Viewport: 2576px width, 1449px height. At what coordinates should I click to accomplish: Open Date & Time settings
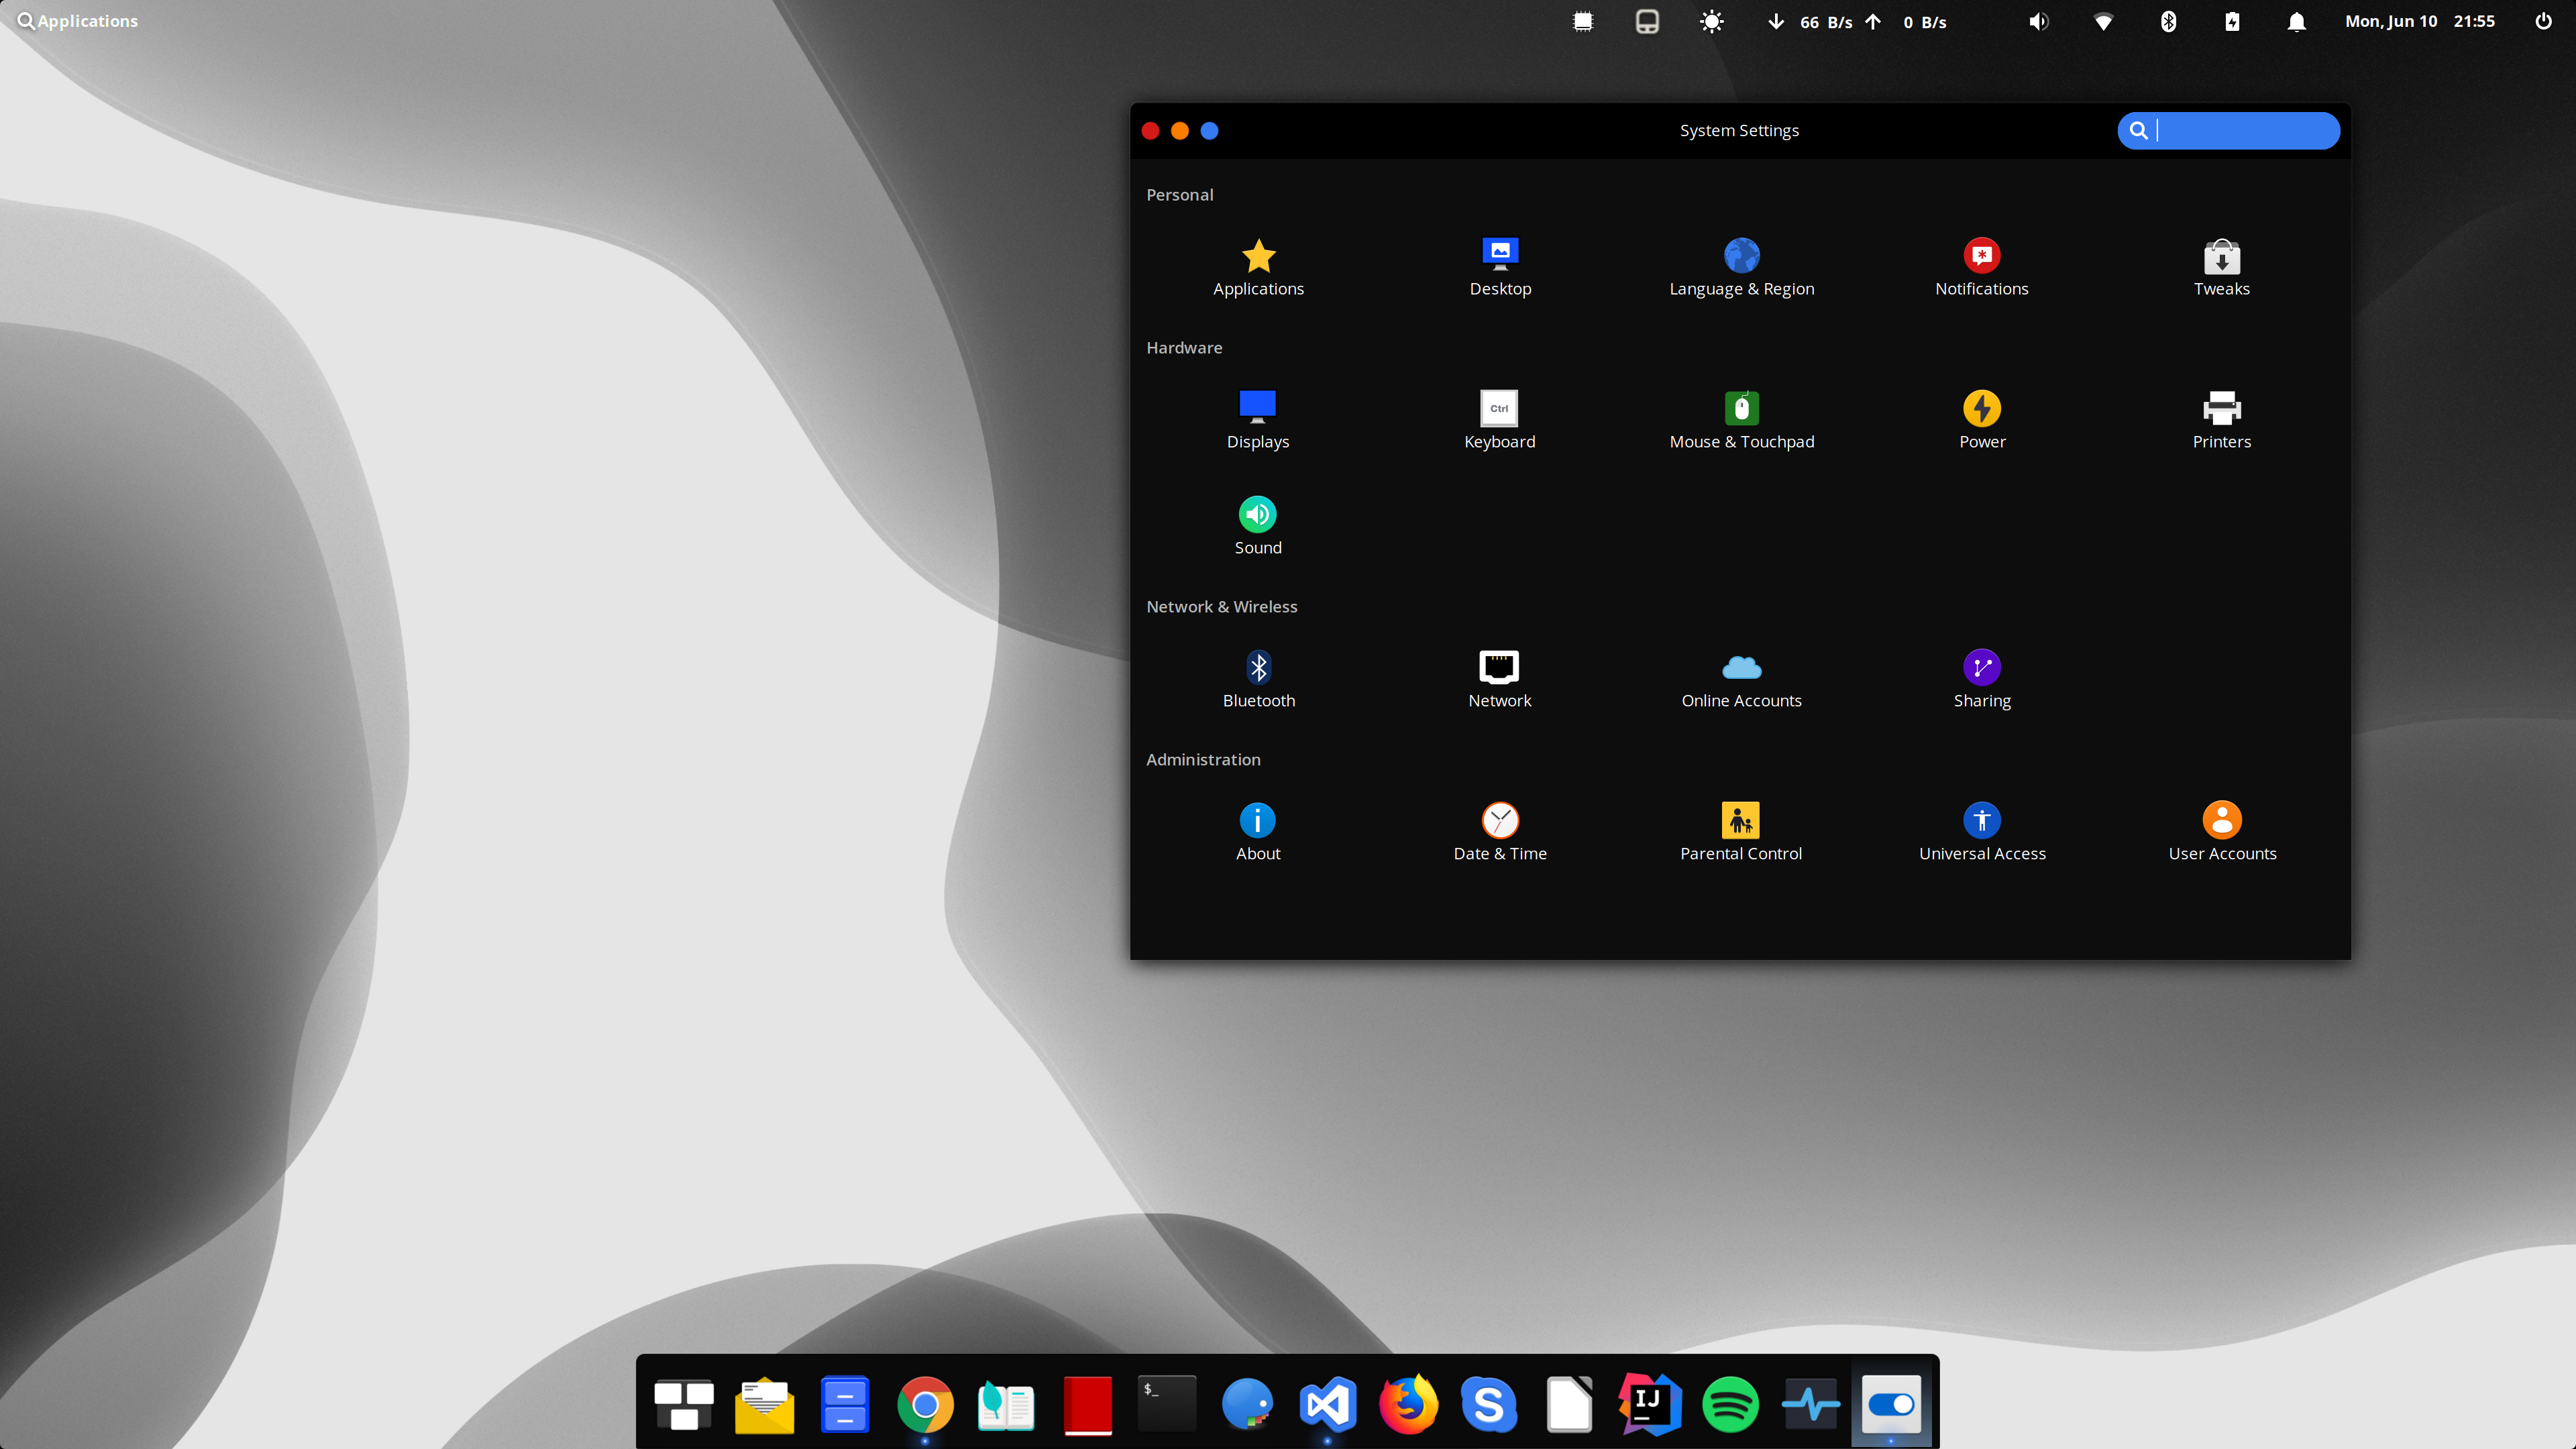point(1499,831)
